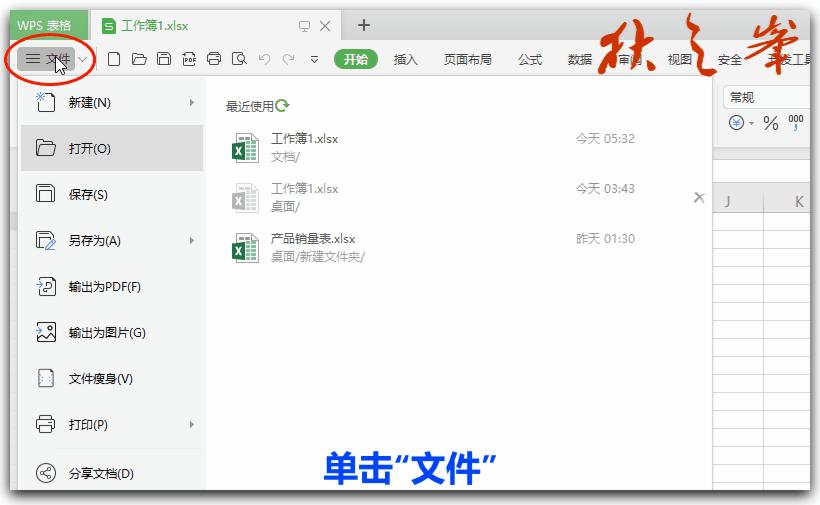Click the 文件瘦身 icon in menu
Image resolution: width=820 pixels, height=505 pixels.
click(46, 378)
